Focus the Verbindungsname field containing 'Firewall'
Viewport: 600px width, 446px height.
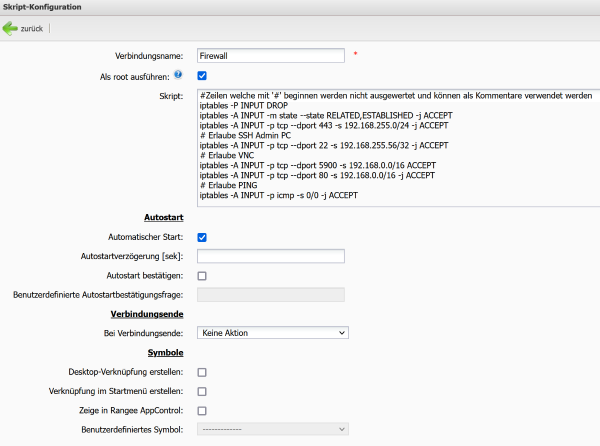pos(271,56)
